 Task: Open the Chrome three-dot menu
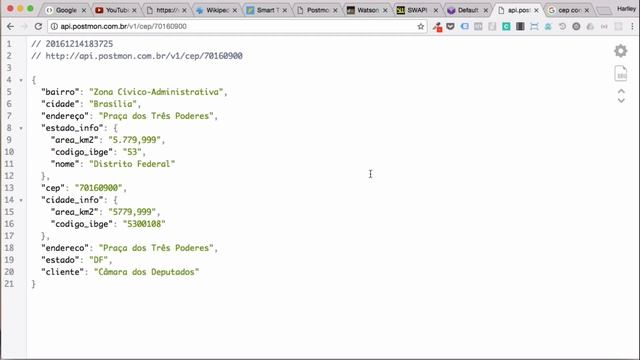pyautogui.click(x=632, y=27)
